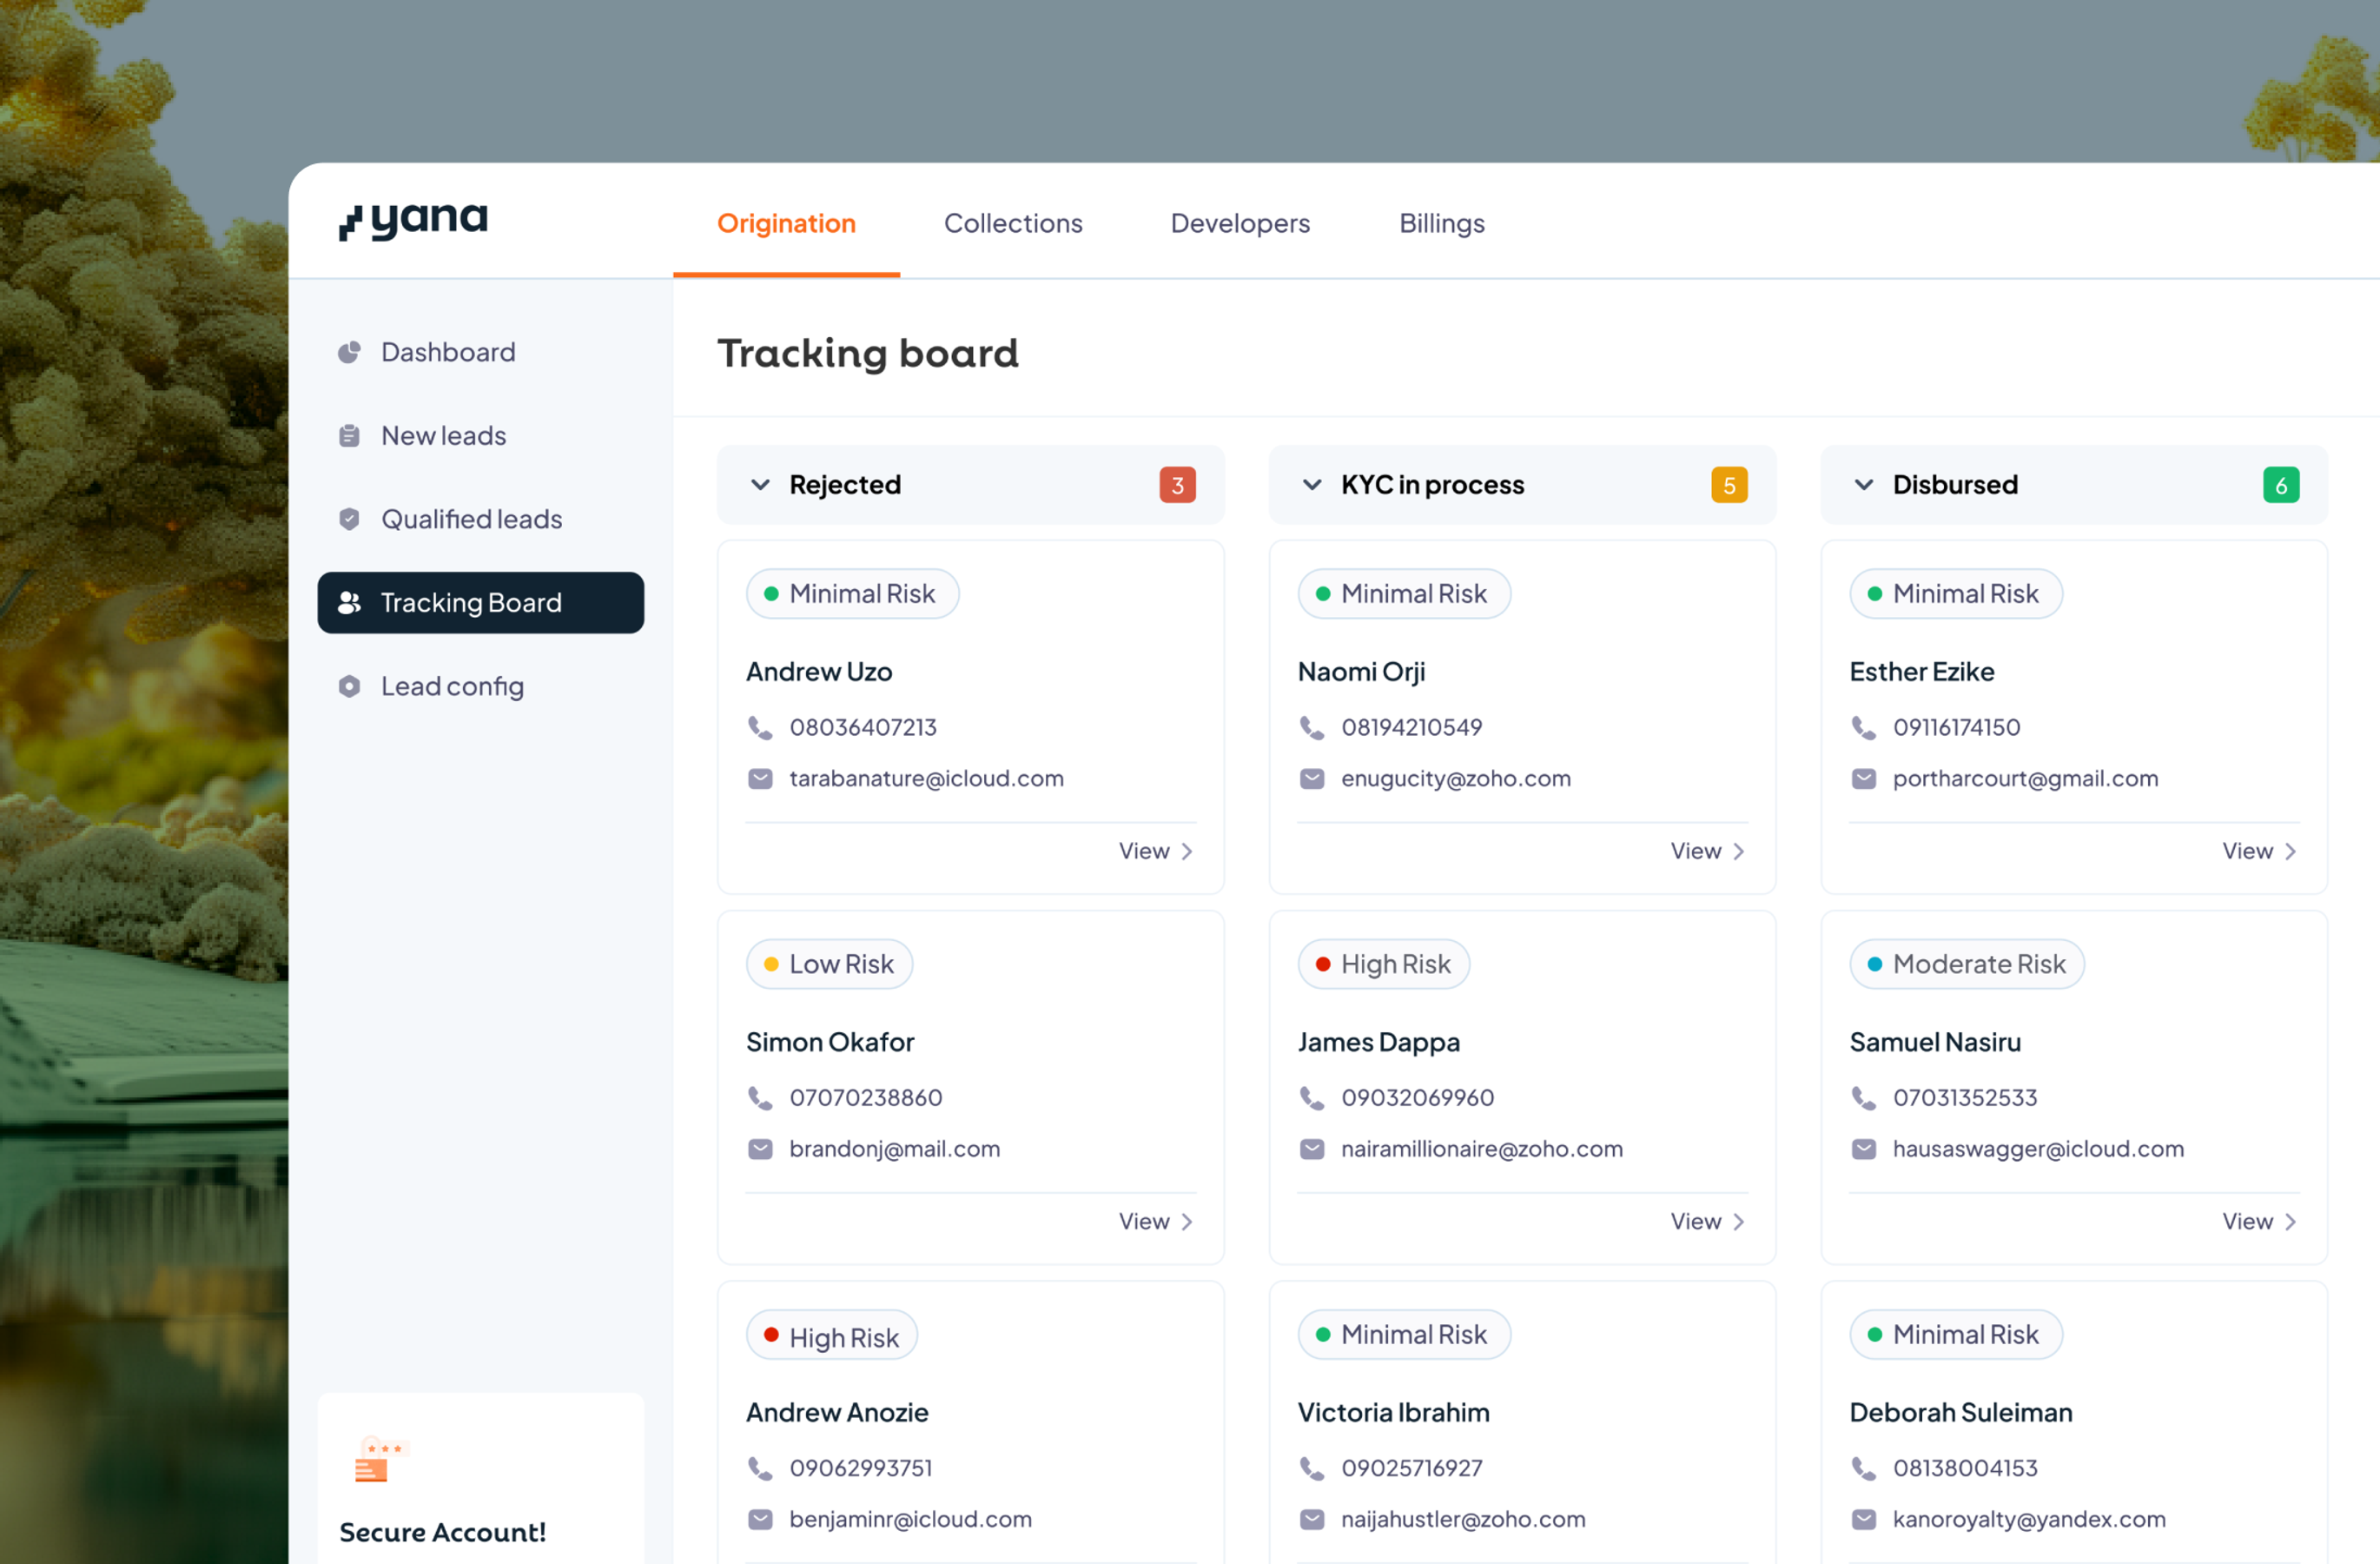Collapse the Disbursed column chevron

(x=1864, y=485)
